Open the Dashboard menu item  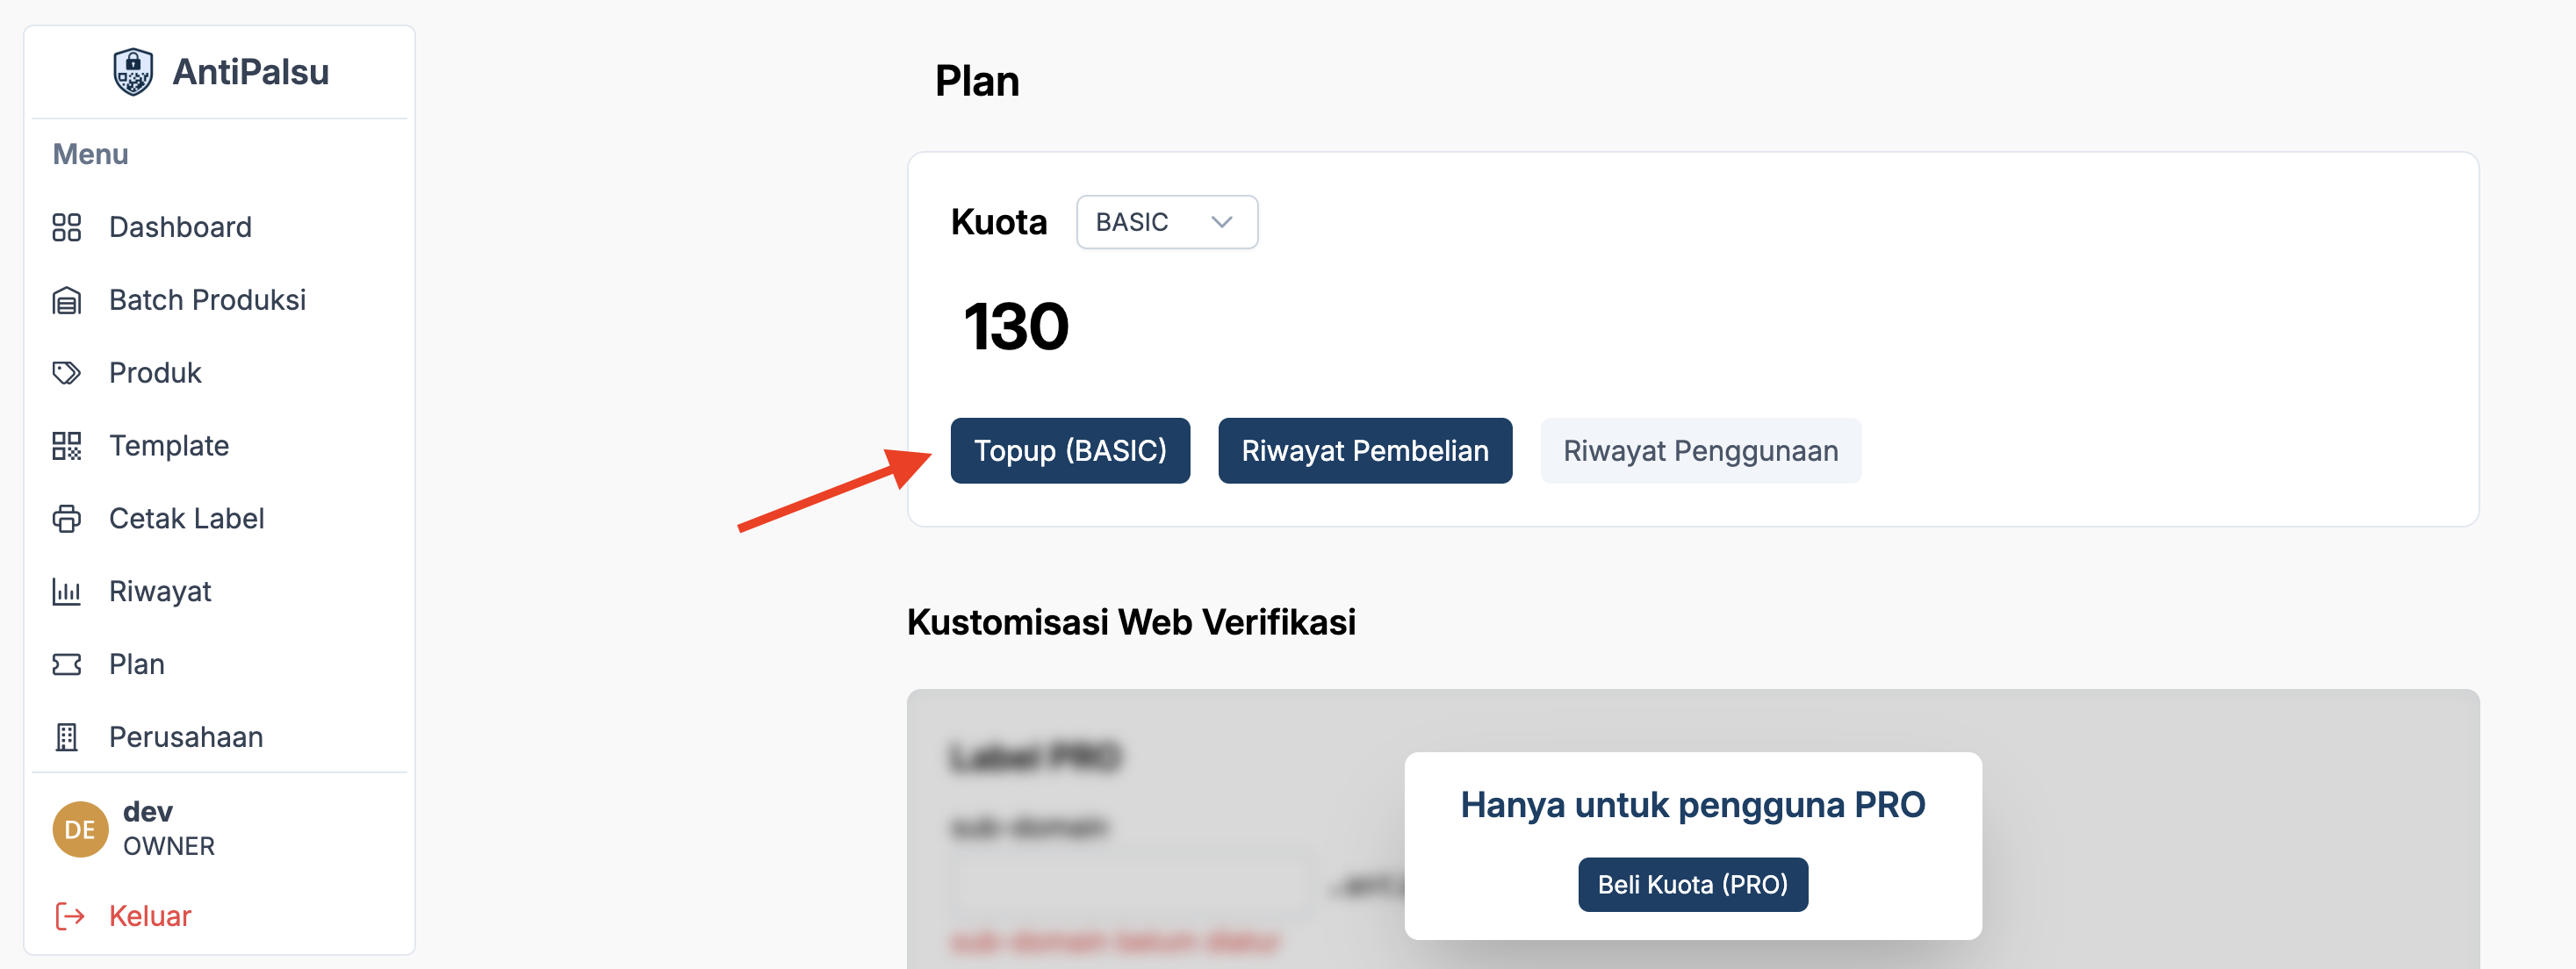click(x=180, y=227)
